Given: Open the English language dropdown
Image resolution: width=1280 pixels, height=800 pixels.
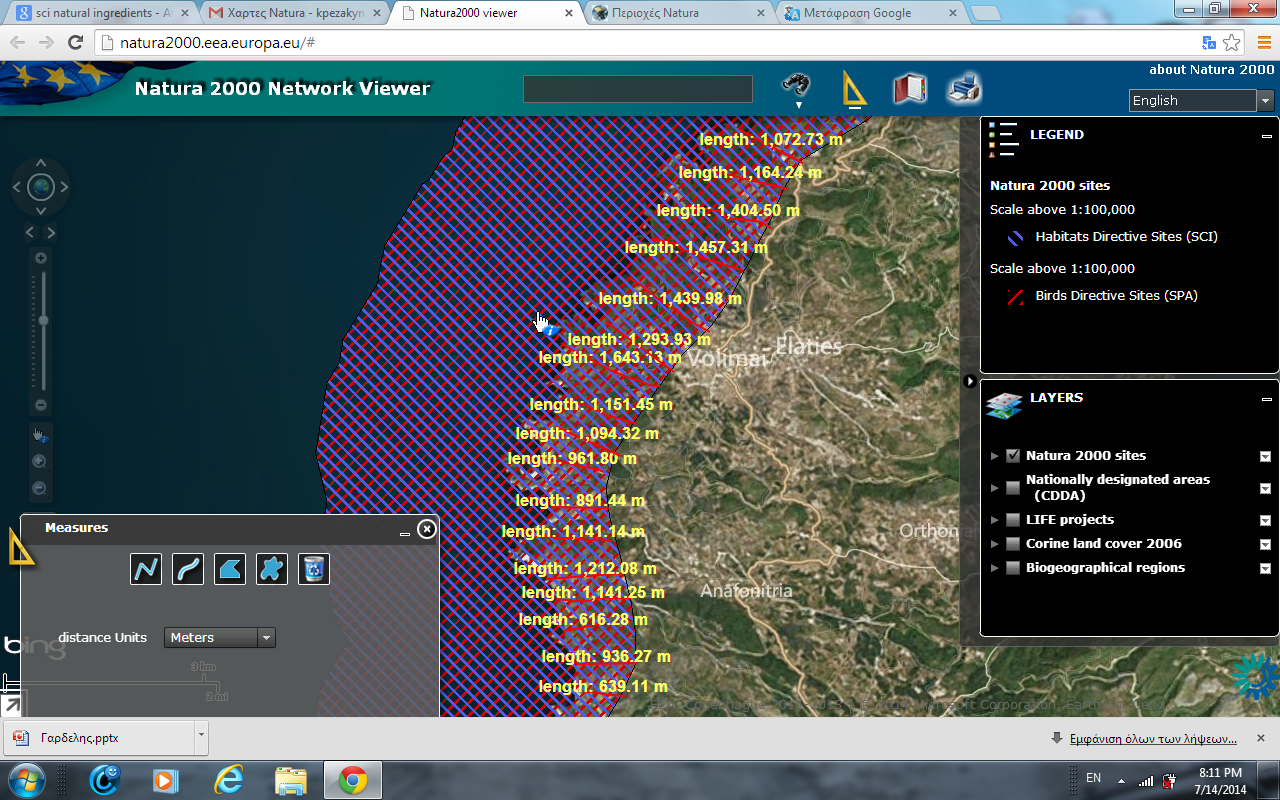Looking at the screenshot, I should click(1201, 100).
